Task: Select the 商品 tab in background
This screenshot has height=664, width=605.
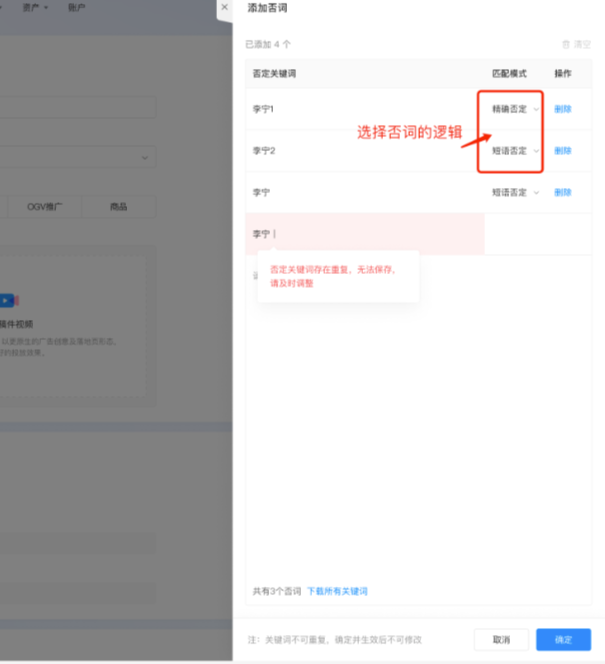Action: coord(119,207)
